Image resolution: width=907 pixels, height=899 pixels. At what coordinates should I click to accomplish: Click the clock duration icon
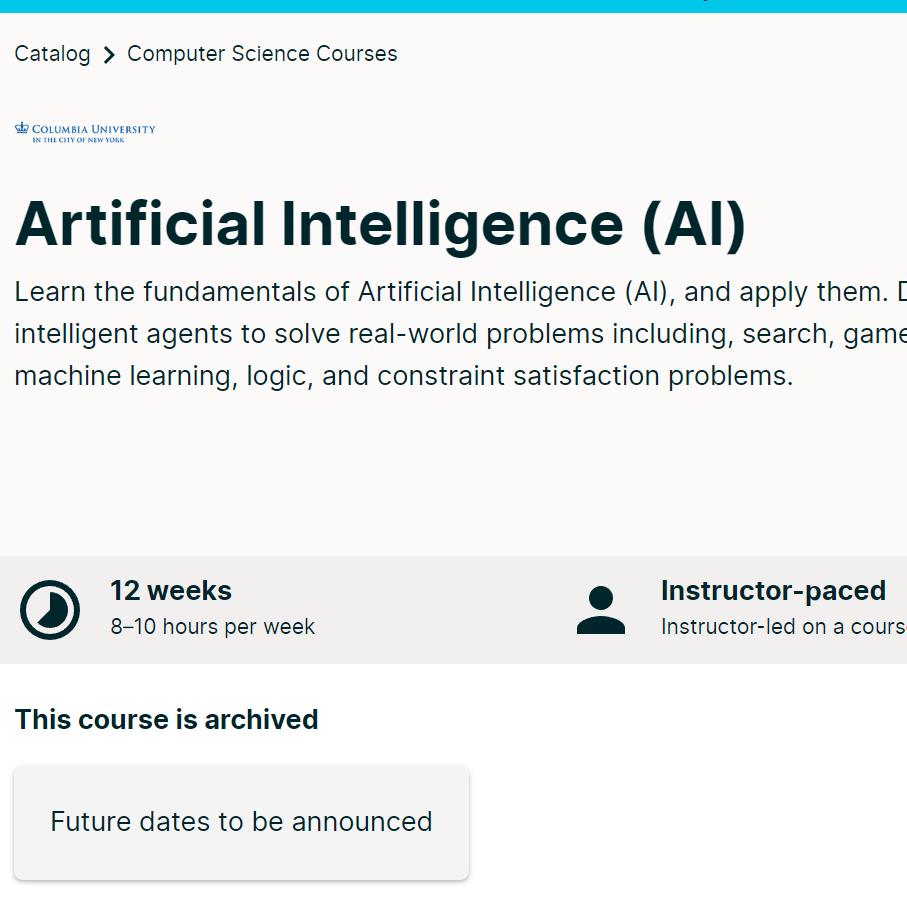tap(50, 609)
